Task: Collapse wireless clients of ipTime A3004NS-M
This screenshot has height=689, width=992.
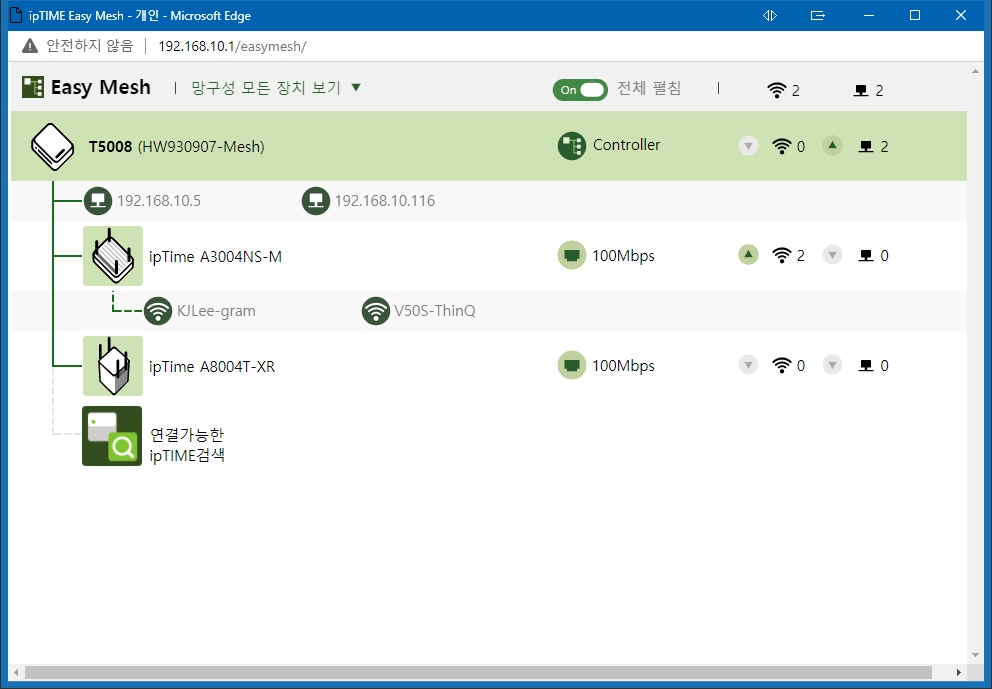Action: point(748,255)
